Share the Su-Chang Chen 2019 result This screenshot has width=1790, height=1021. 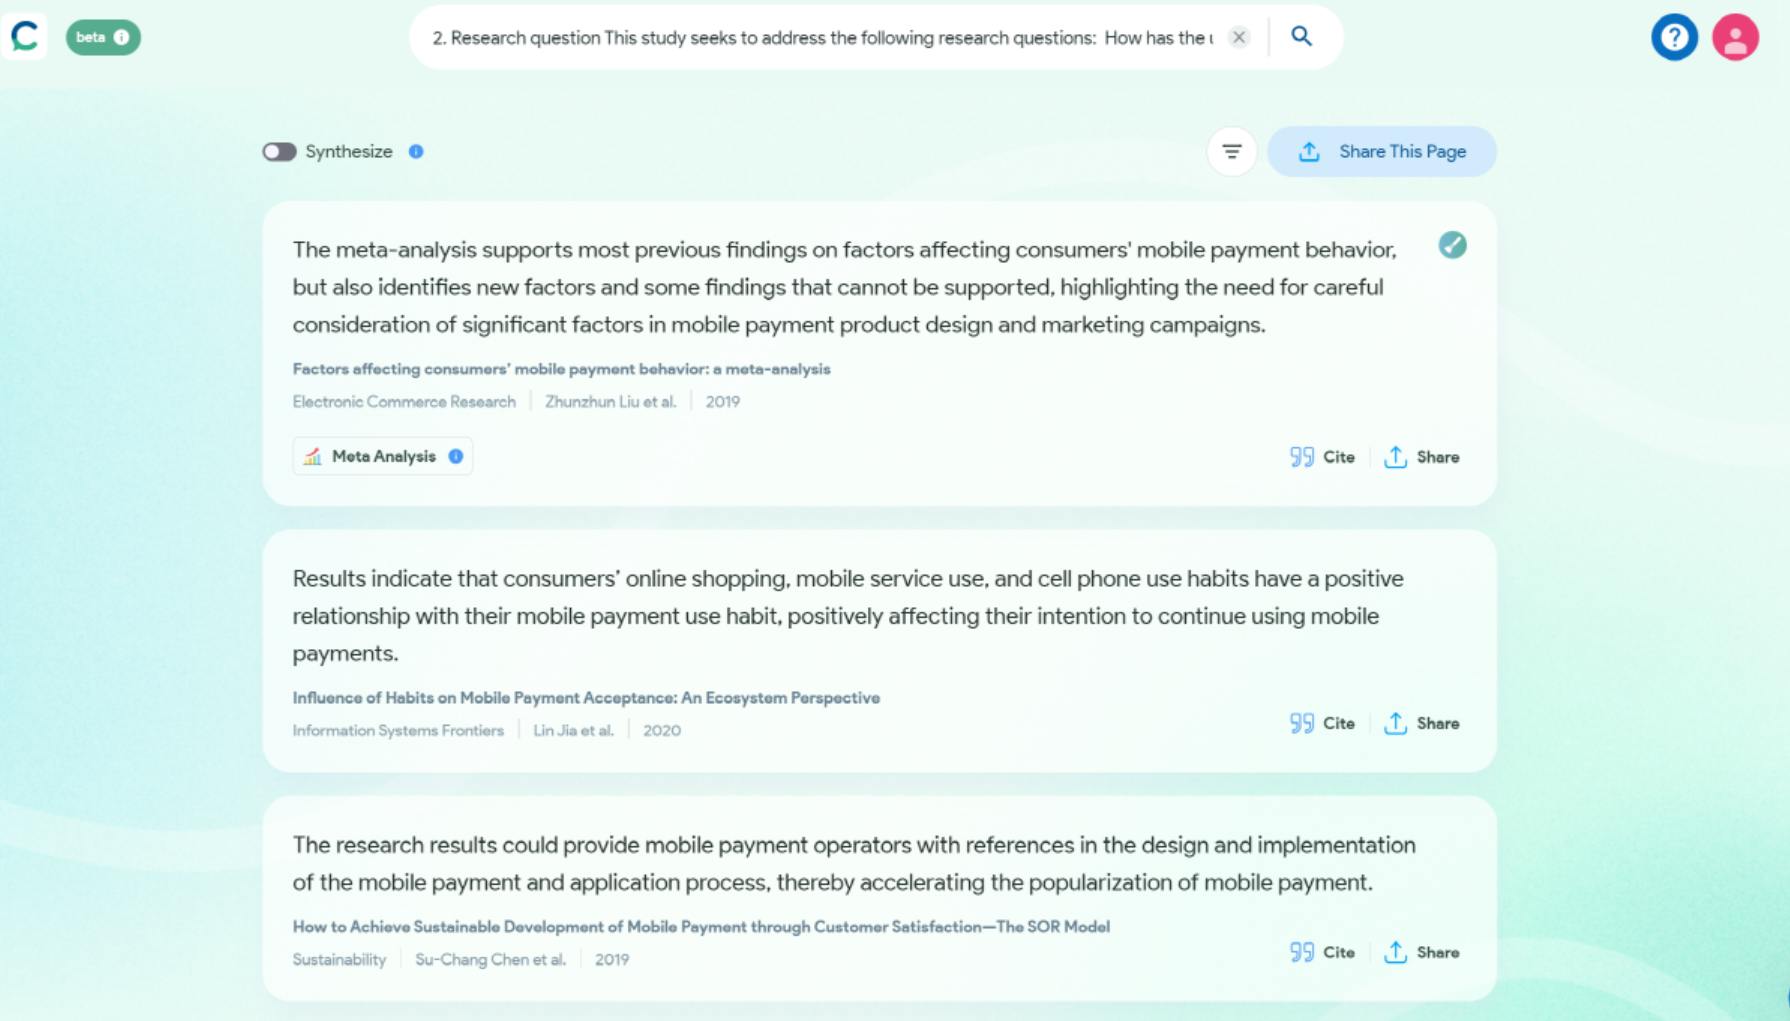[x=1421, y=952]
